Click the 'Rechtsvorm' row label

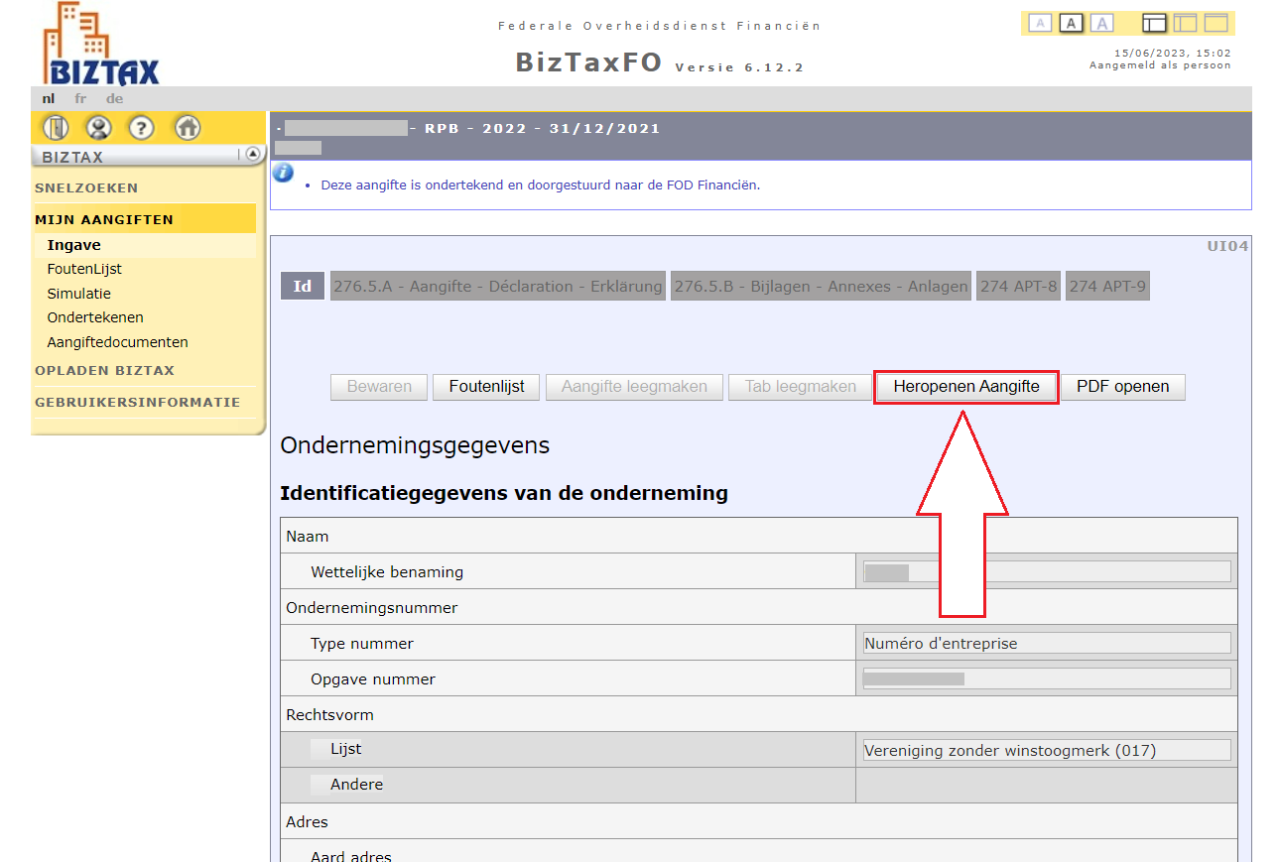coord(330,715)
